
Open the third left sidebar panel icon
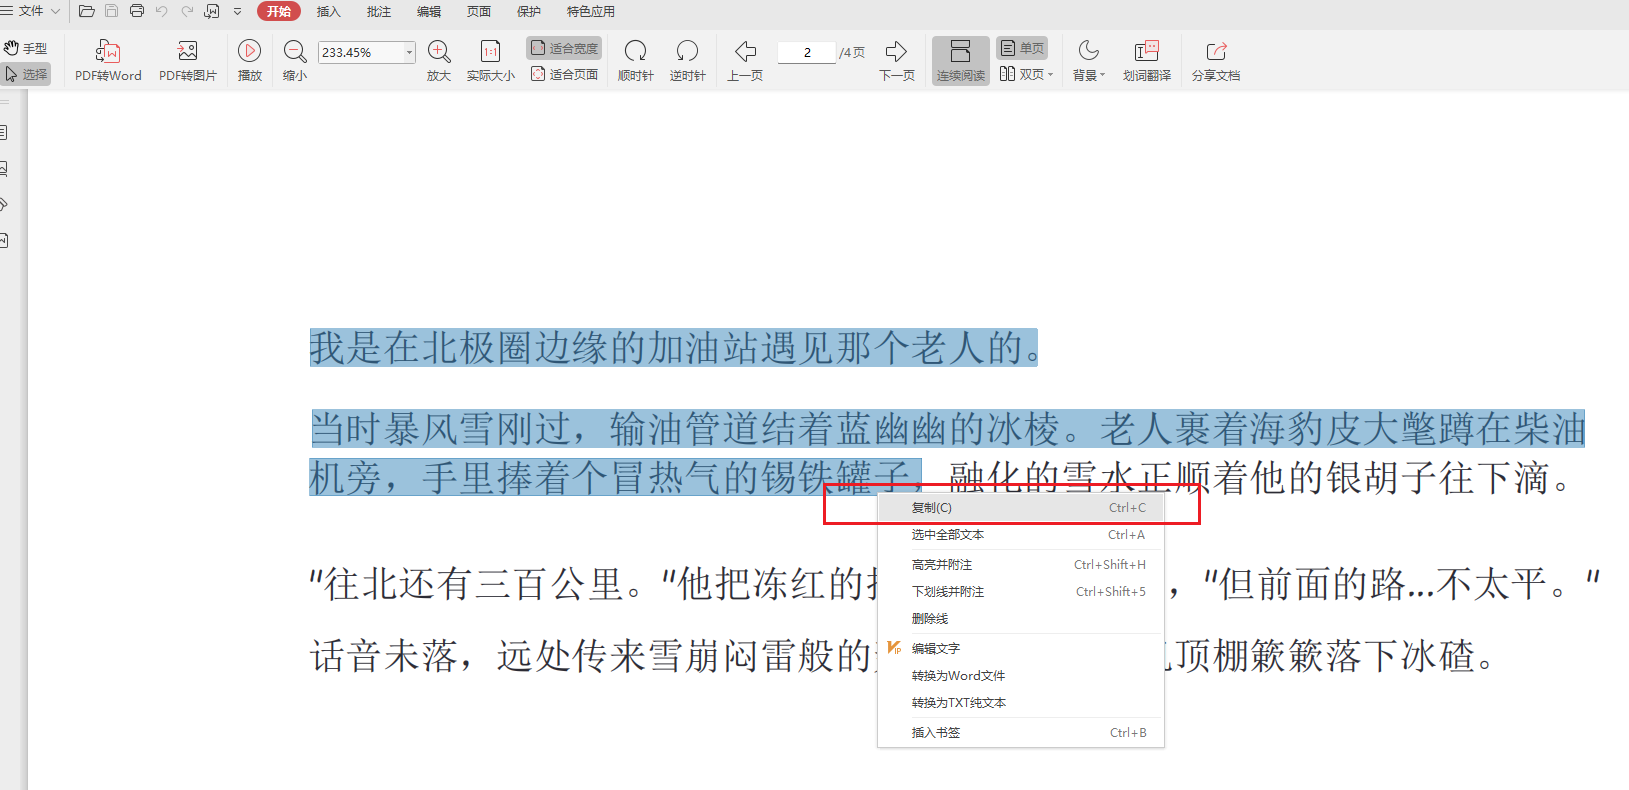tap(4, 204)
